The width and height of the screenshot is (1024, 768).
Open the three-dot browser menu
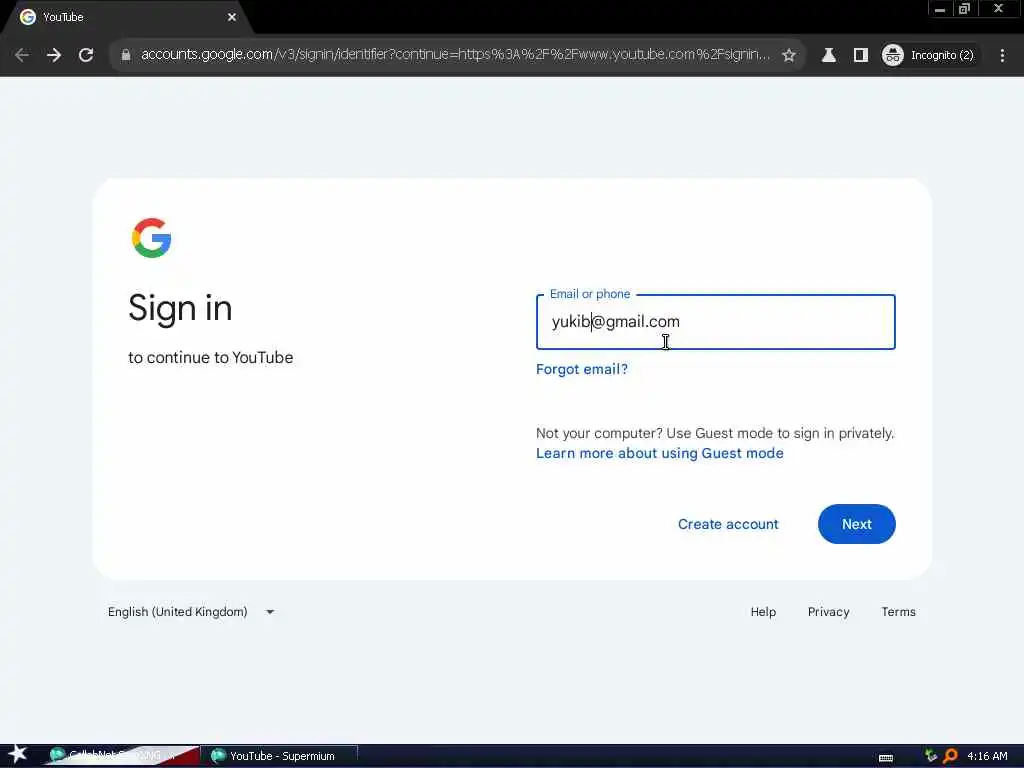[x=1002, y=55]
